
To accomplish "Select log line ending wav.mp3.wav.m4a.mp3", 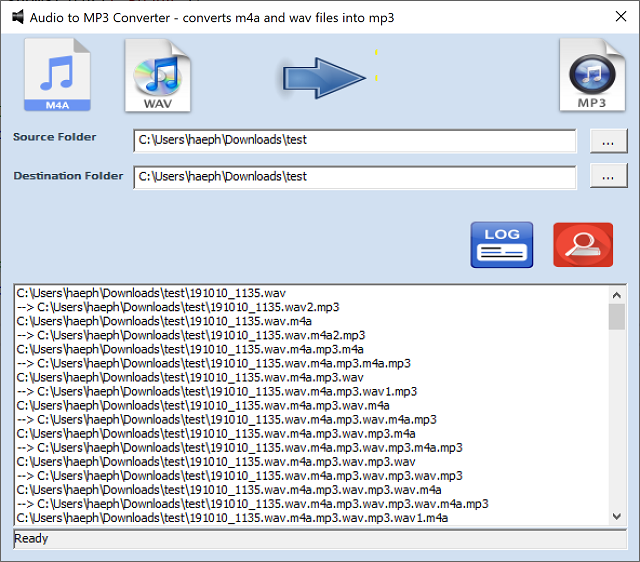I will [253, 504].
